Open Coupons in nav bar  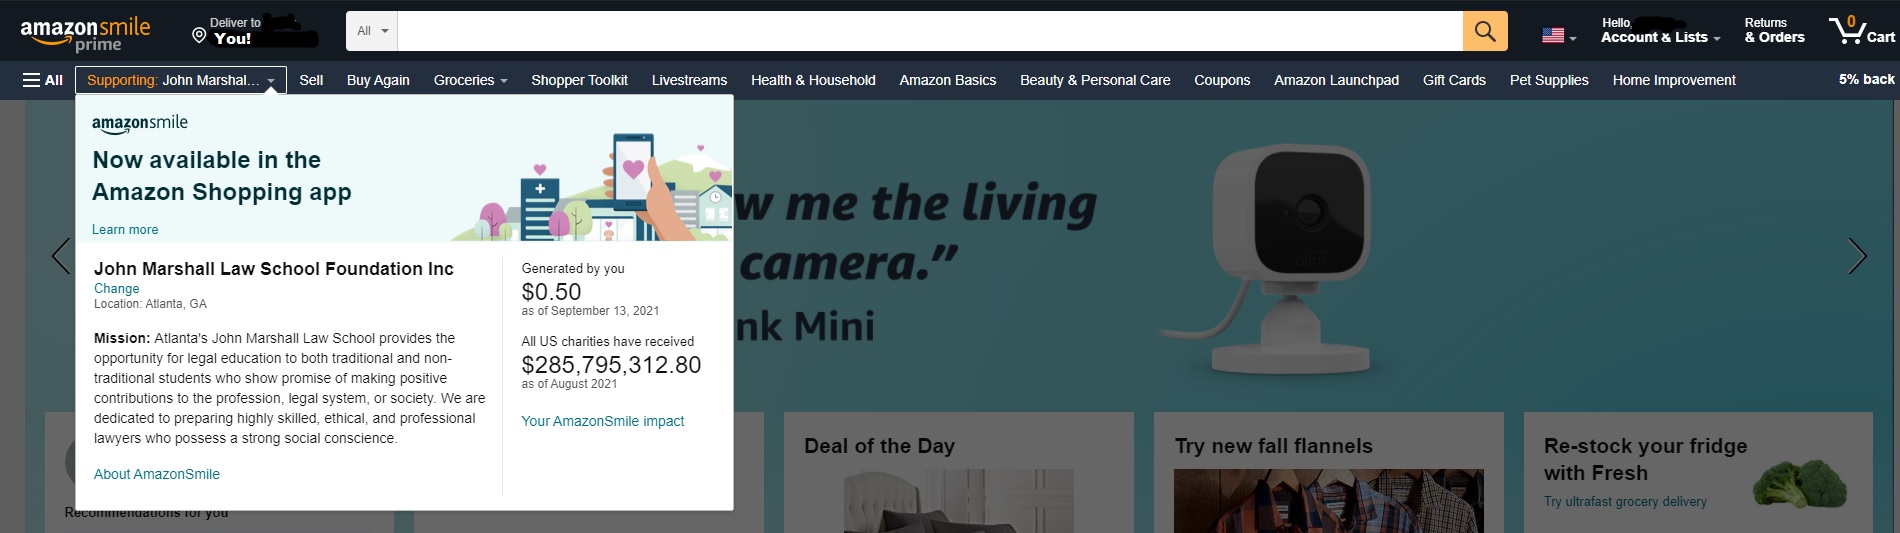tap(1222, 80)
